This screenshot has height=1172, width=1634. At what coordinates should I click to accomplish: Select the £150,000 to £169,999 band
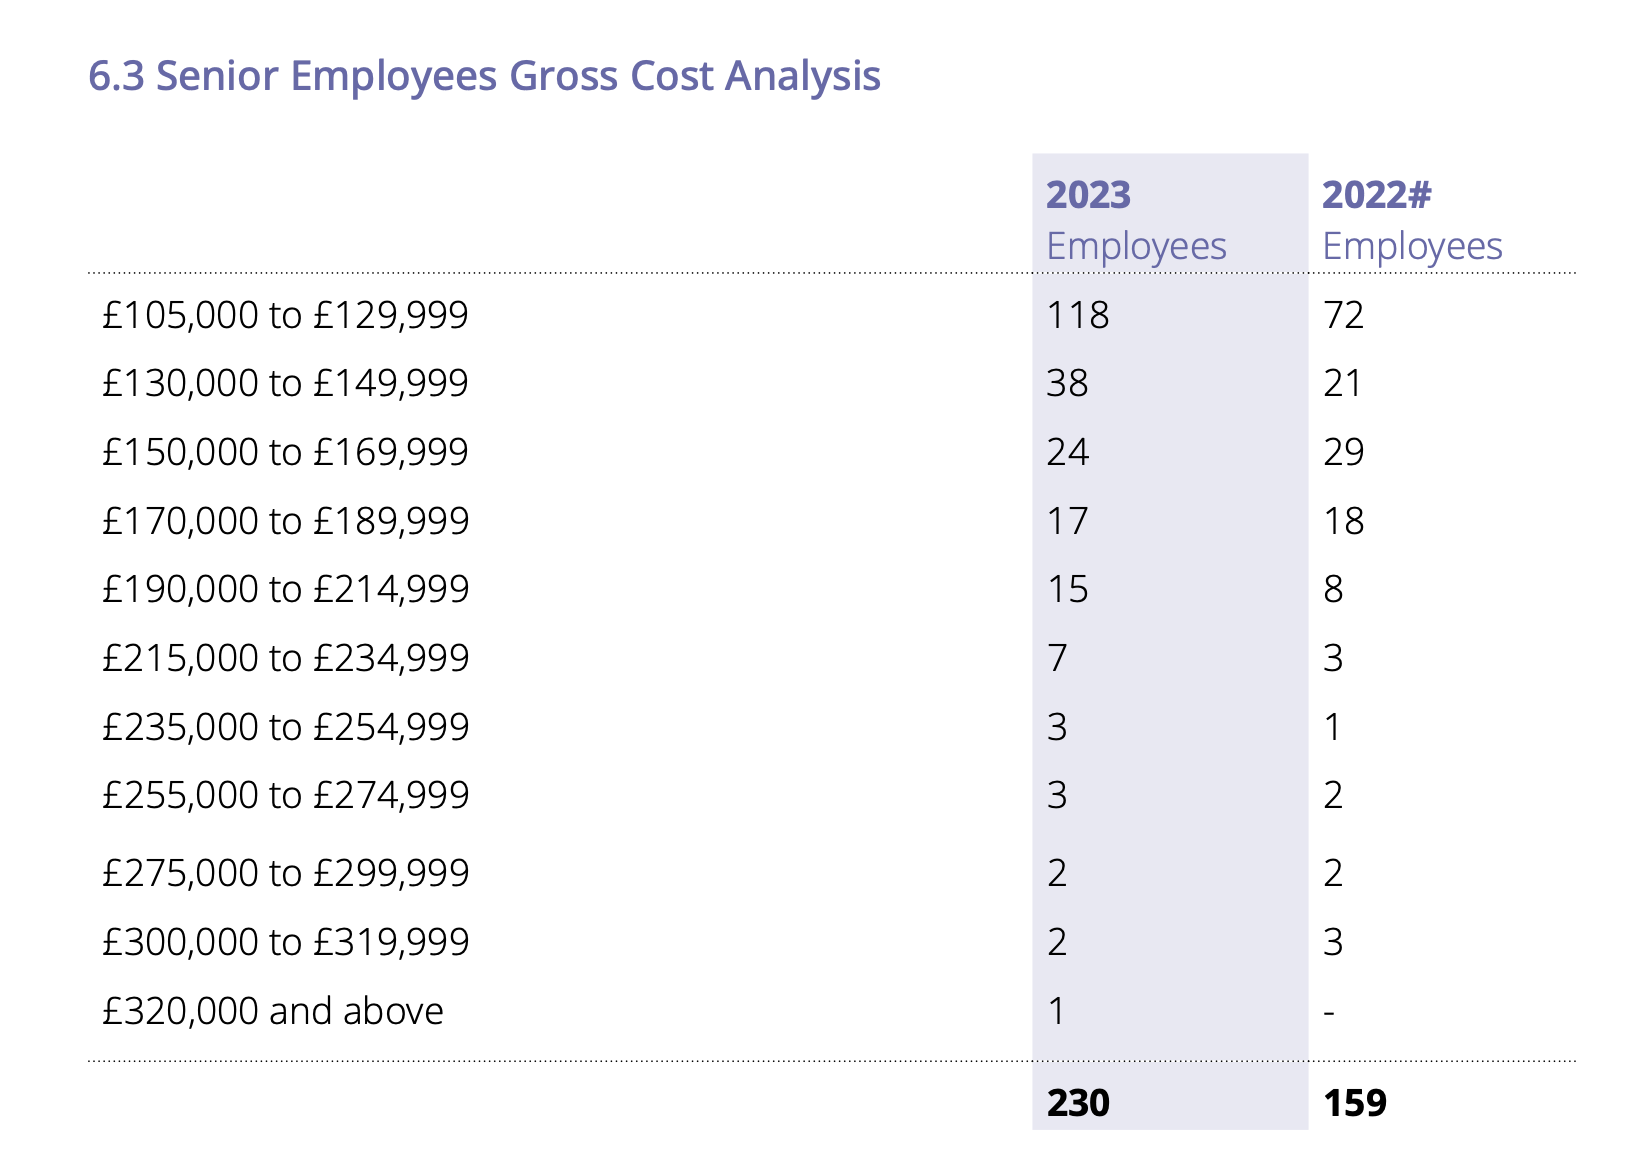[285, 452]
